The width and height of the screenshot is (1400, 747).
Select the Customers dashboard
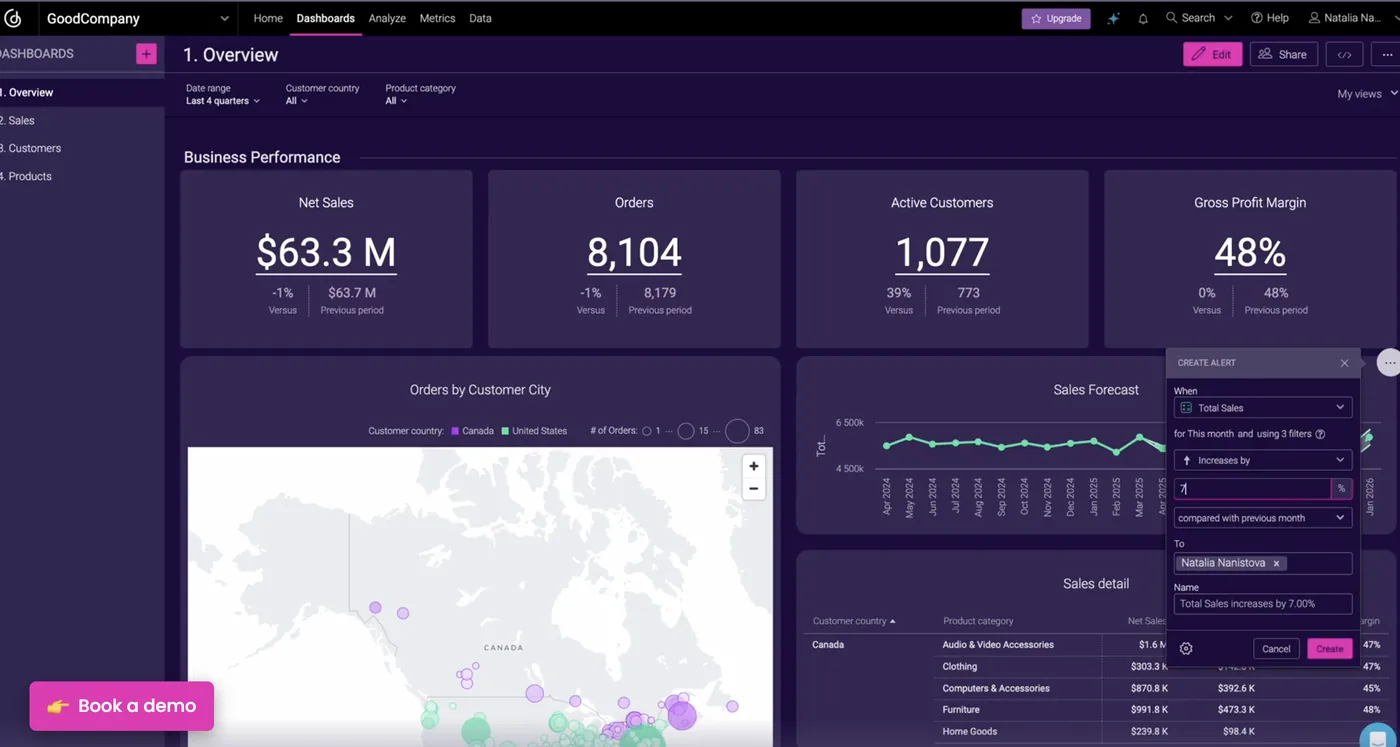pyautogui.click(x=82, y=148)
